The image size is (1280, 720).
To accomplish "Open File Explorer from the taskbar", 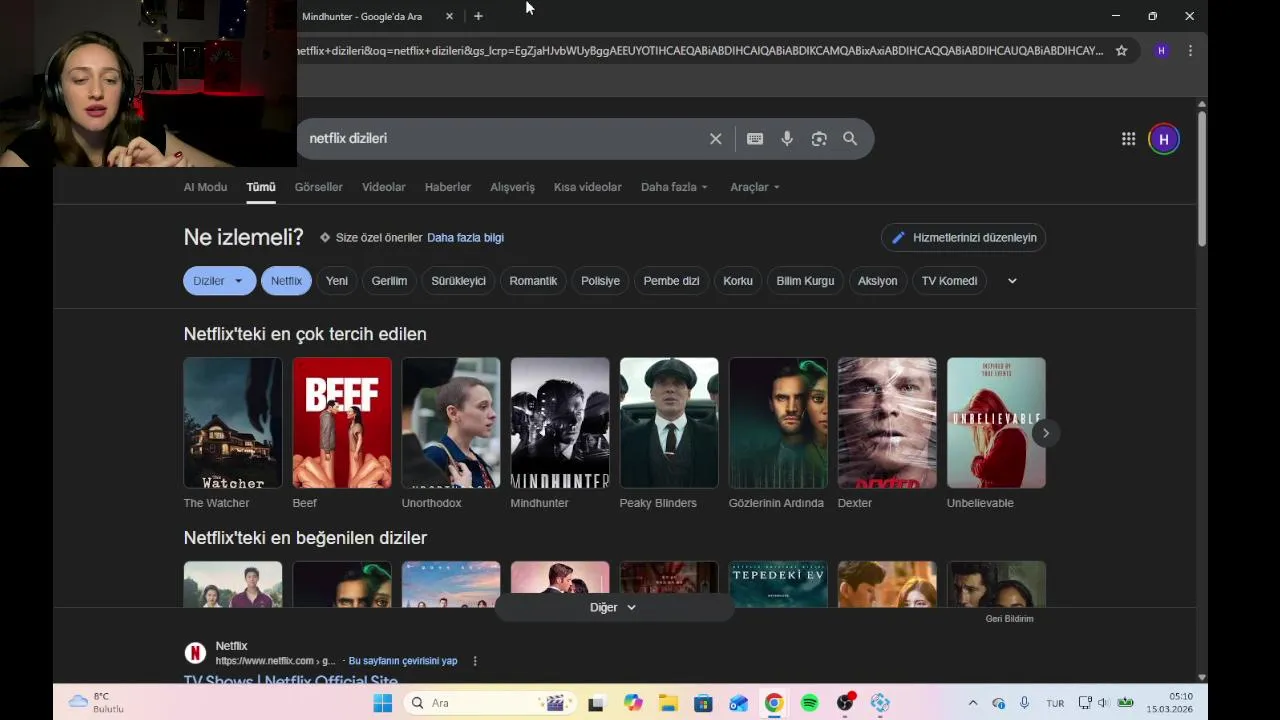I will point(668,703).
